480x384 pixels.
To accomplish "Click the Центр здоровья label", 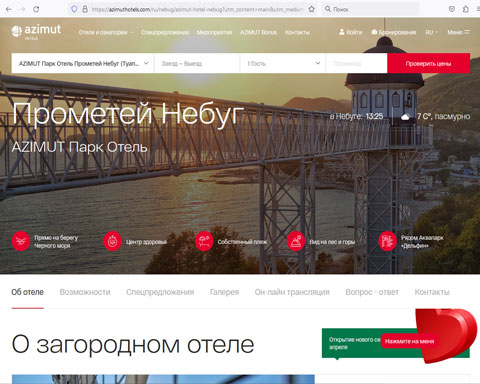I will pyautogui.click(x=146, y=242).
